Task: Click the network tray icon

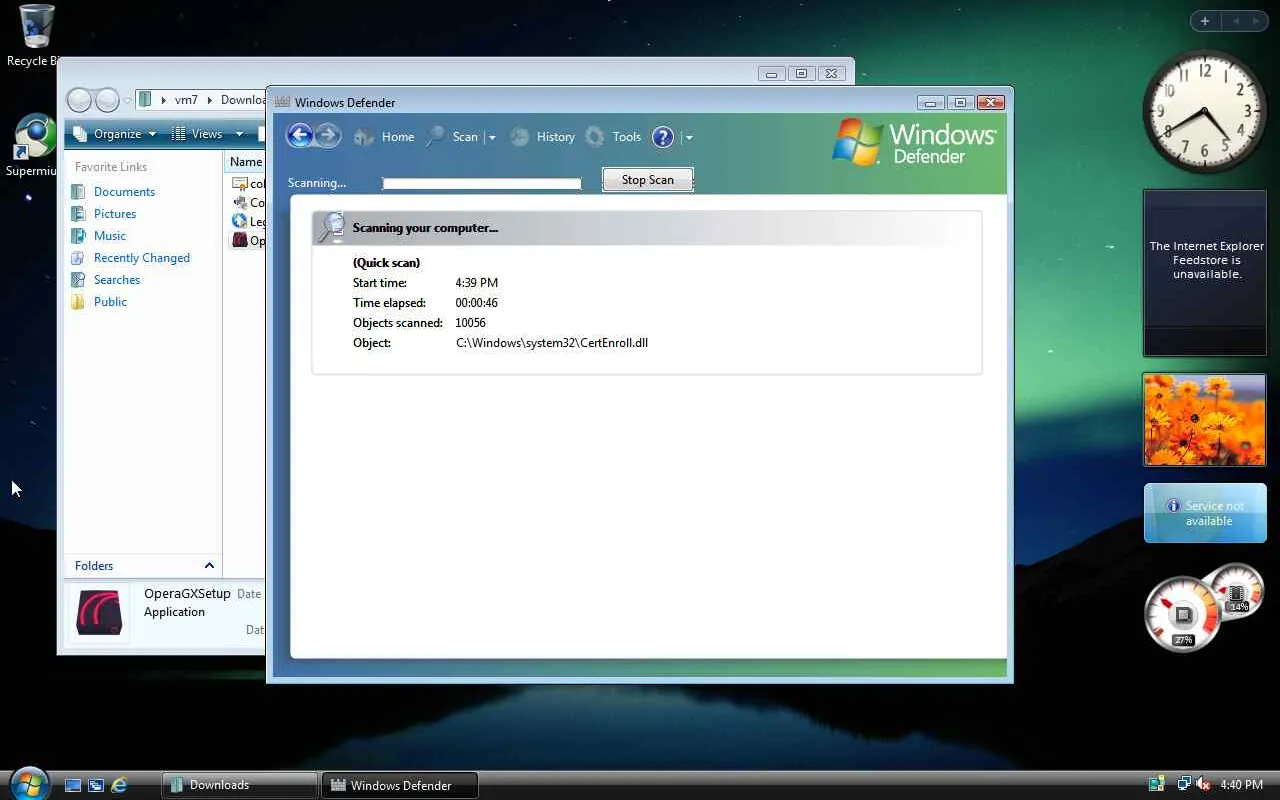Action: coord(1184,785)
